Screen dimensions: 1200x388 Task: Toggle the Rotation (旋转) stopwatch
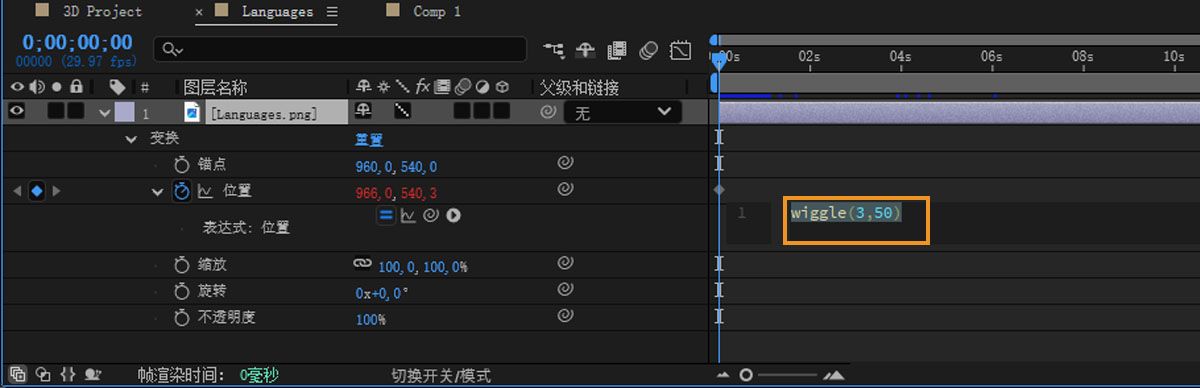(182, 291)
